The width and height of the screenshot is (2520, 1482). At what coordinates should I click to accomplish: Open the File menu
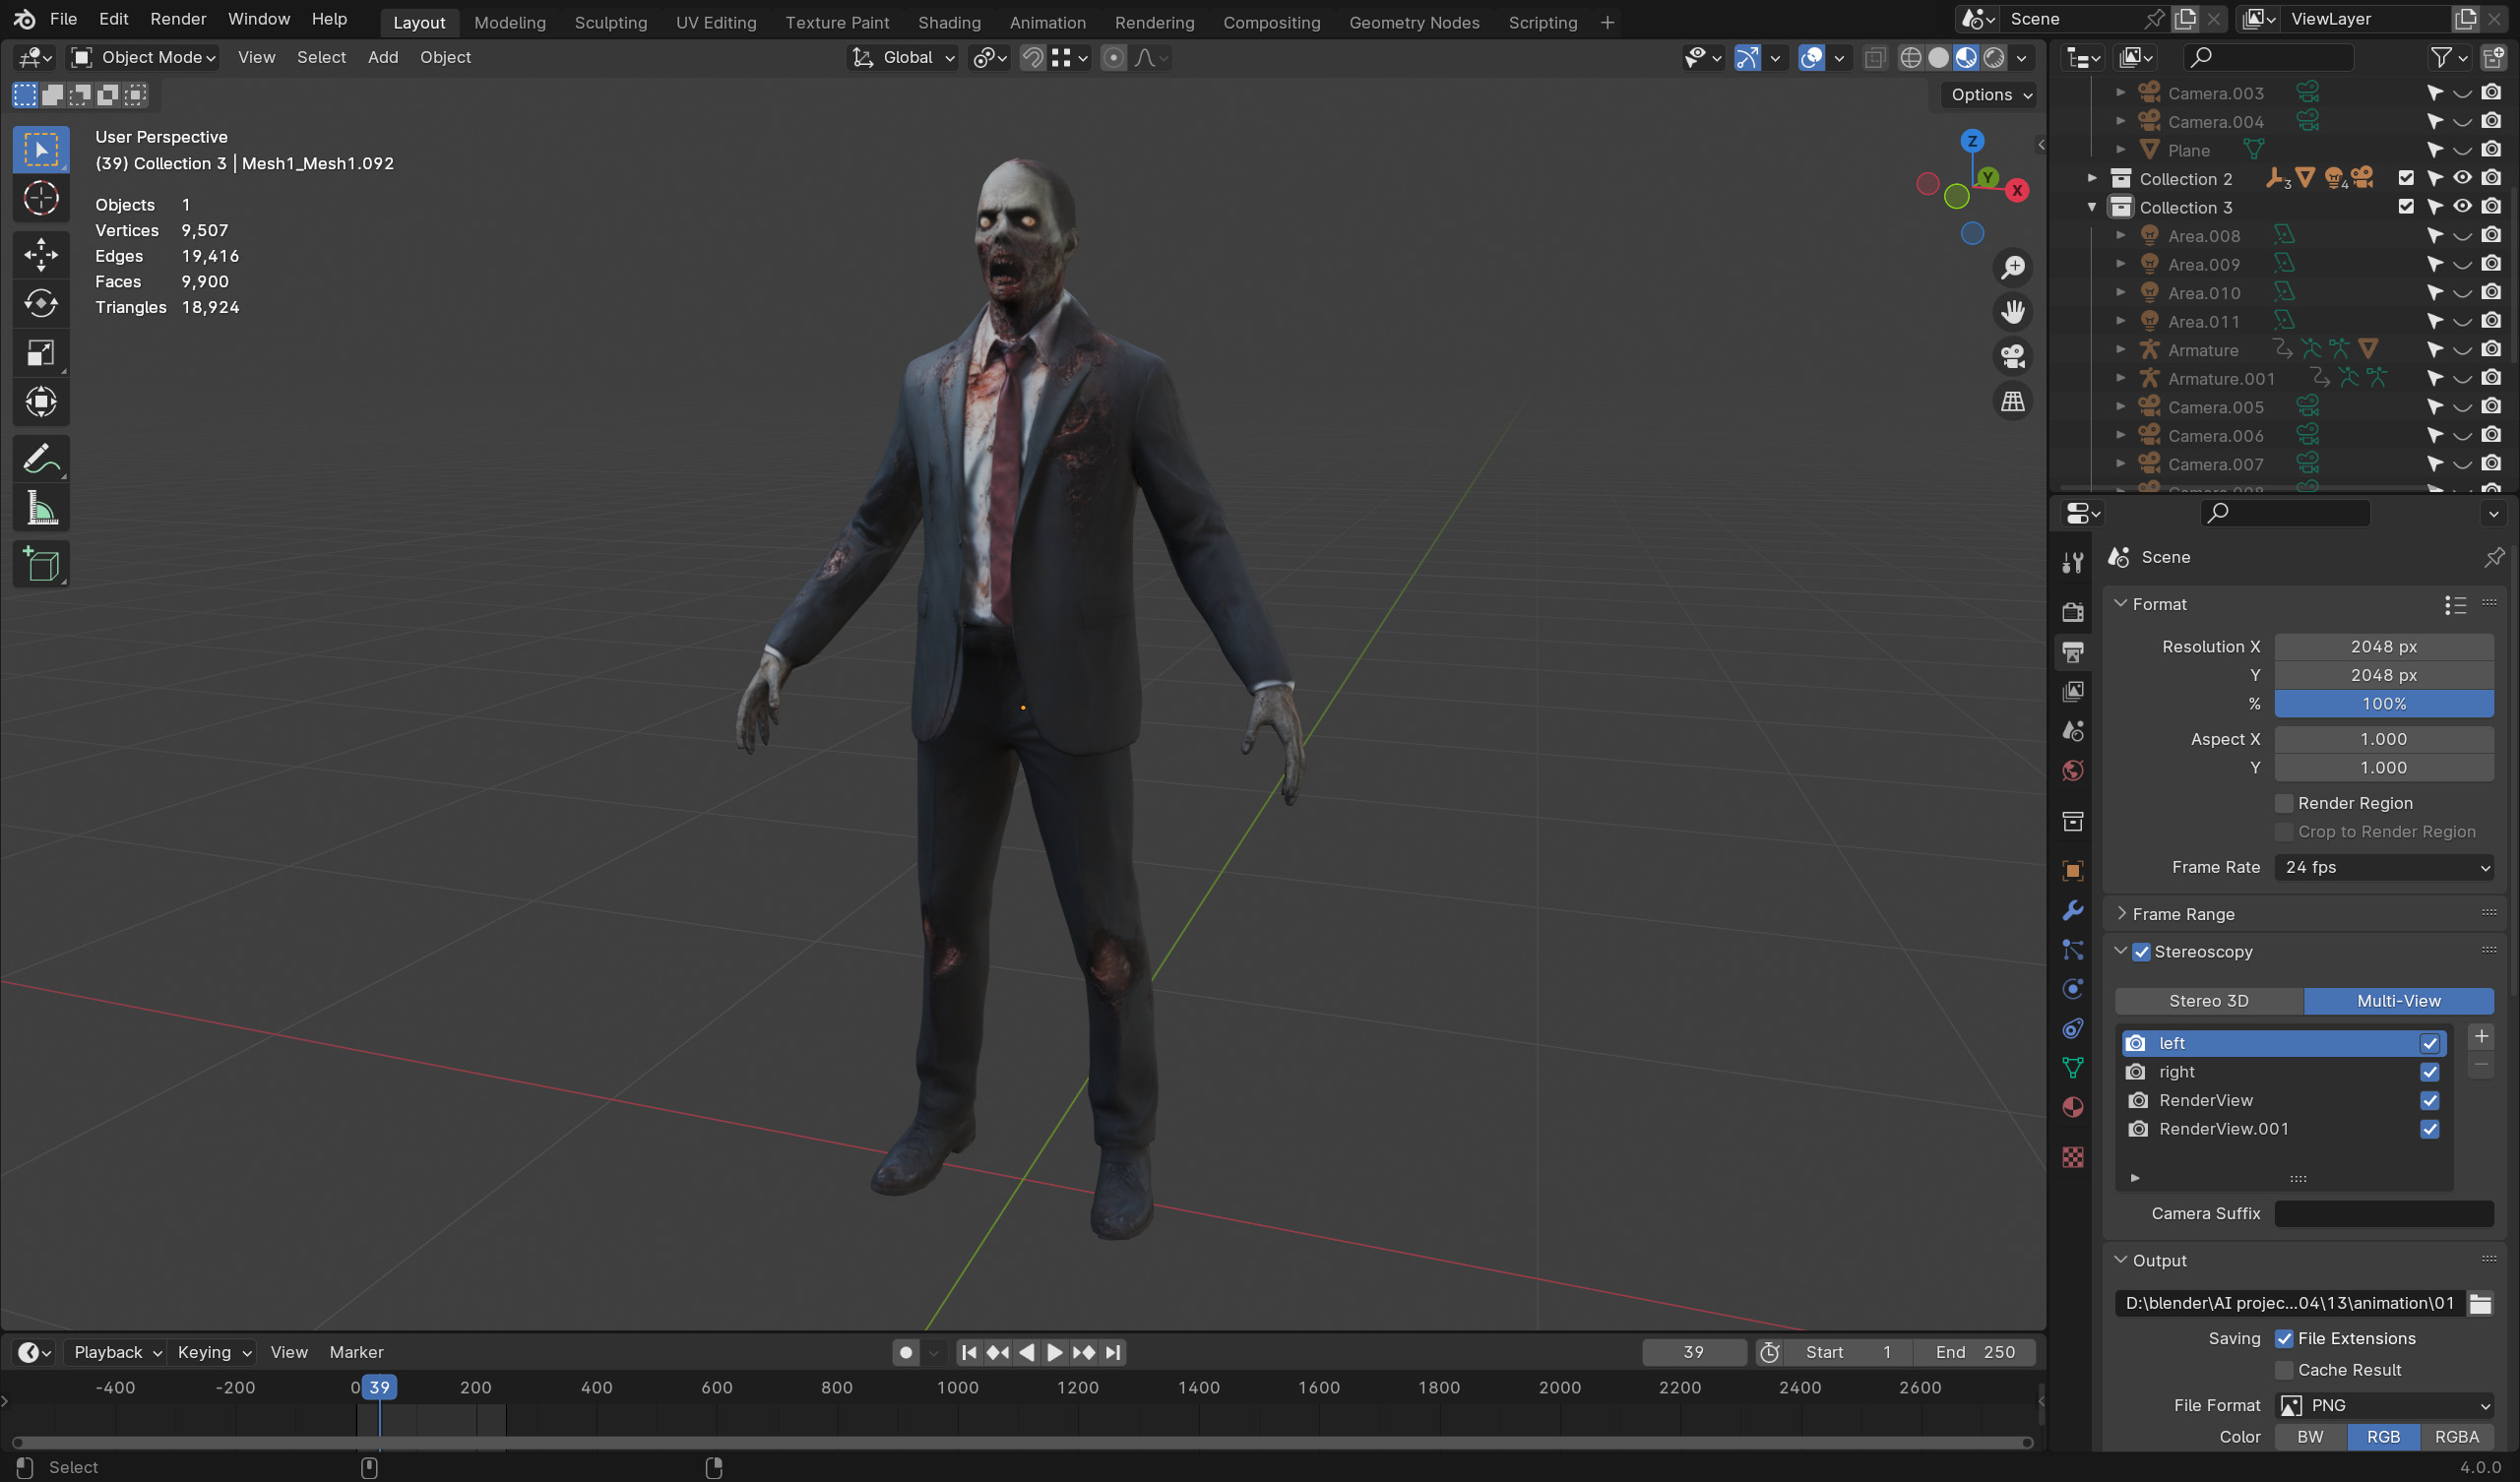[63, 19]
